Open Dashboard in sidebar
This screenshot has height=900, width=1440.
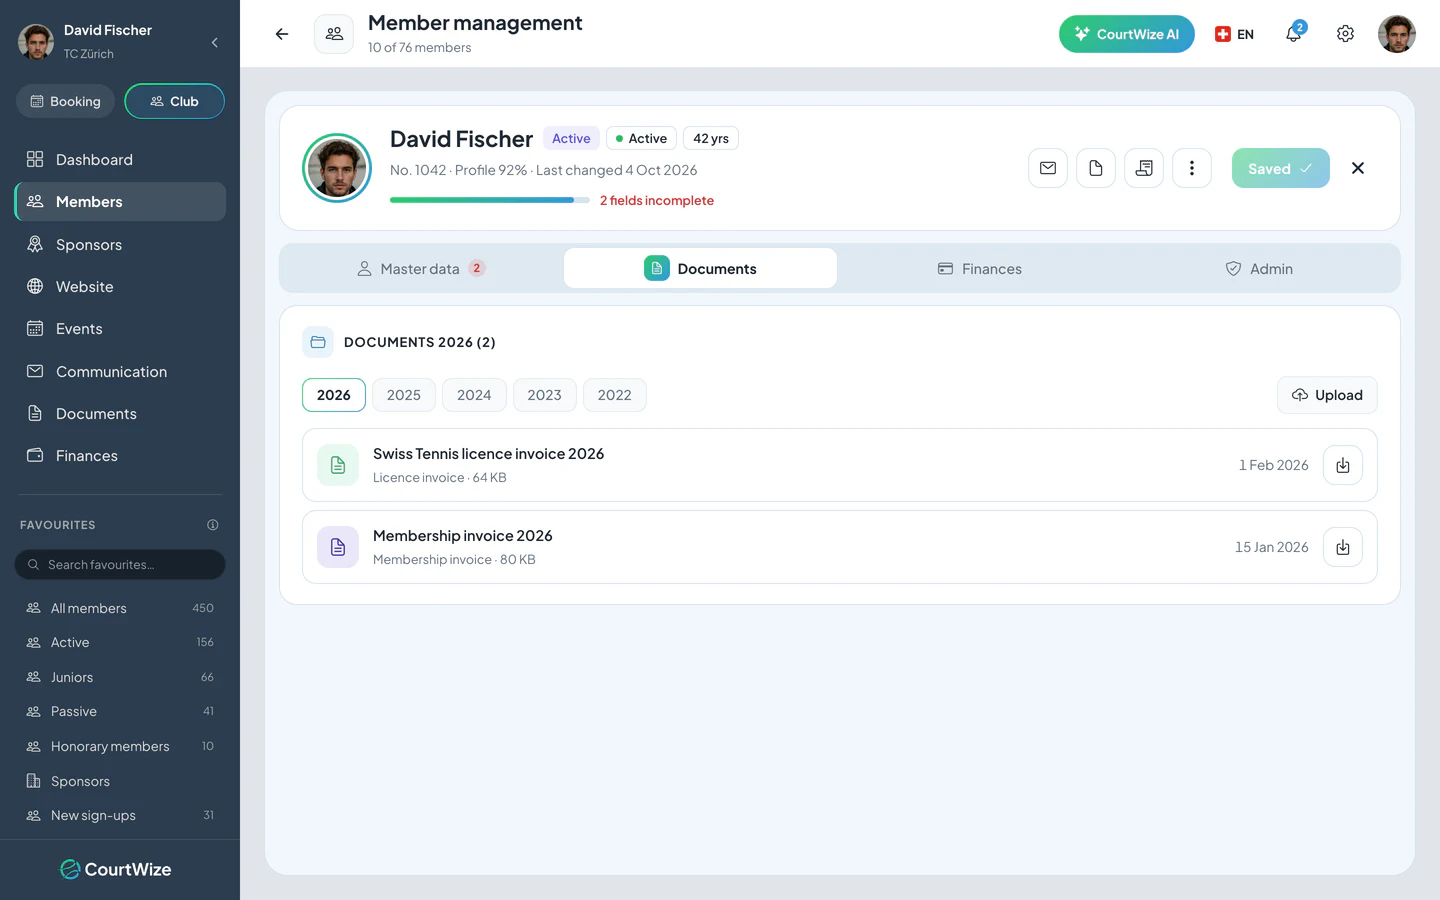click(120, 159)
